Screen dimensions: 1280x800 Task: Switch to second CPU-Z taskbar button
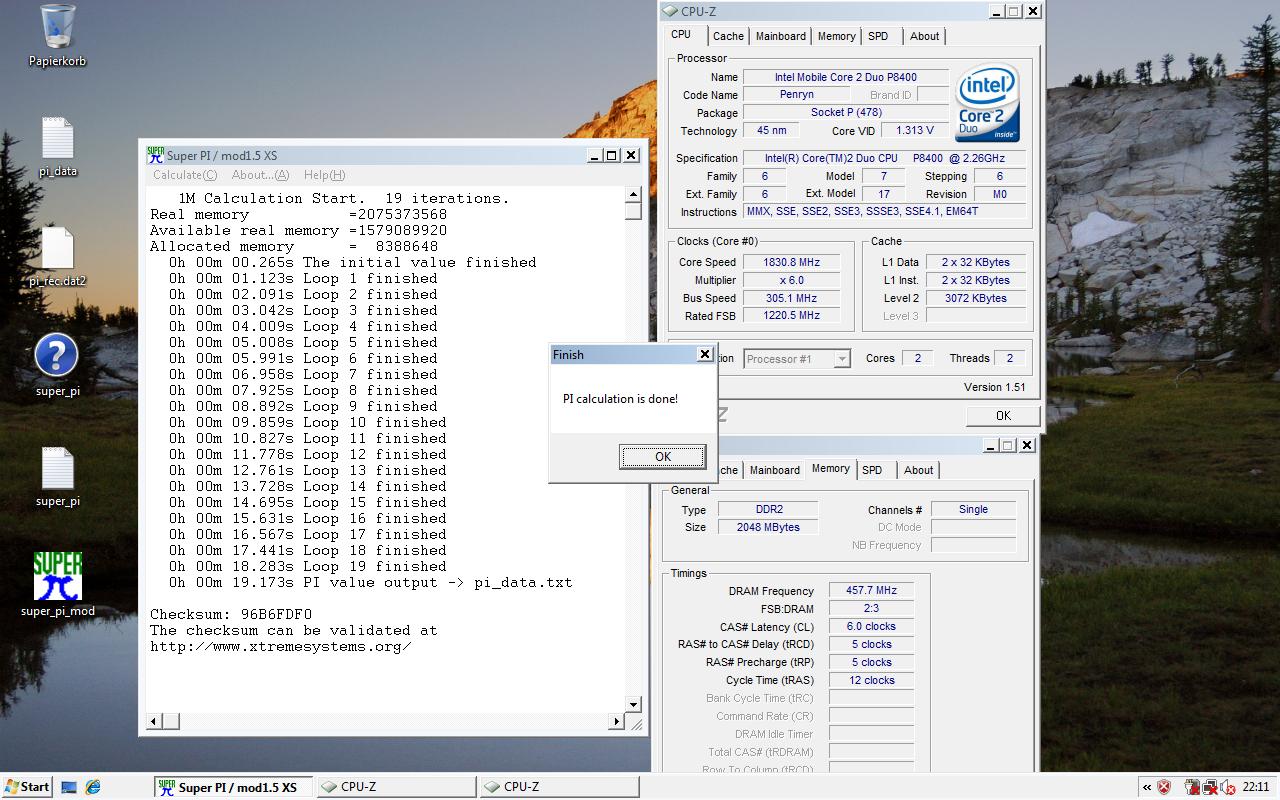pyautogui.click(x=558, y=787)
